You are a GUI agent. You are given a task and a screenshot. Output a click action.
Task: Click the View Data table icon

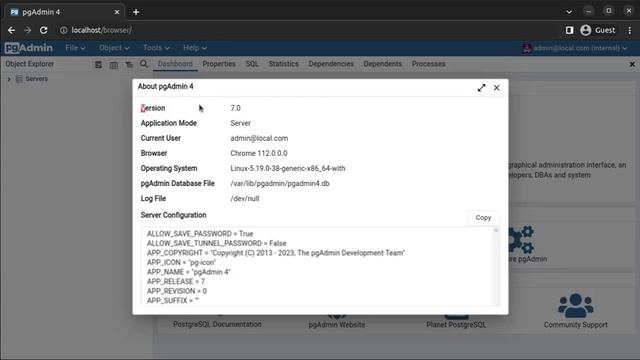click(114, 64)
